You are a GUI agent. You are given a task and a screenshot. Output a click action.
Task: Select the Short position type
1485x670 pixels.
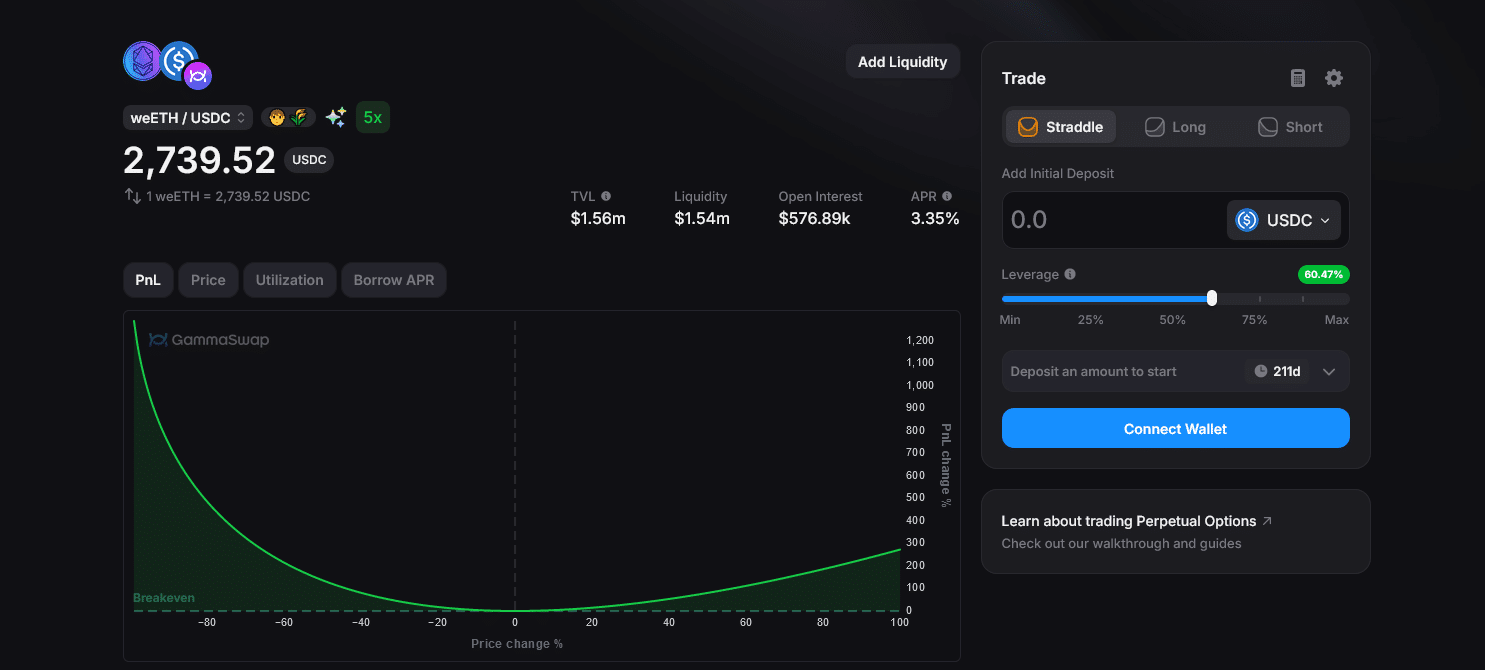tap(1290, 127)
